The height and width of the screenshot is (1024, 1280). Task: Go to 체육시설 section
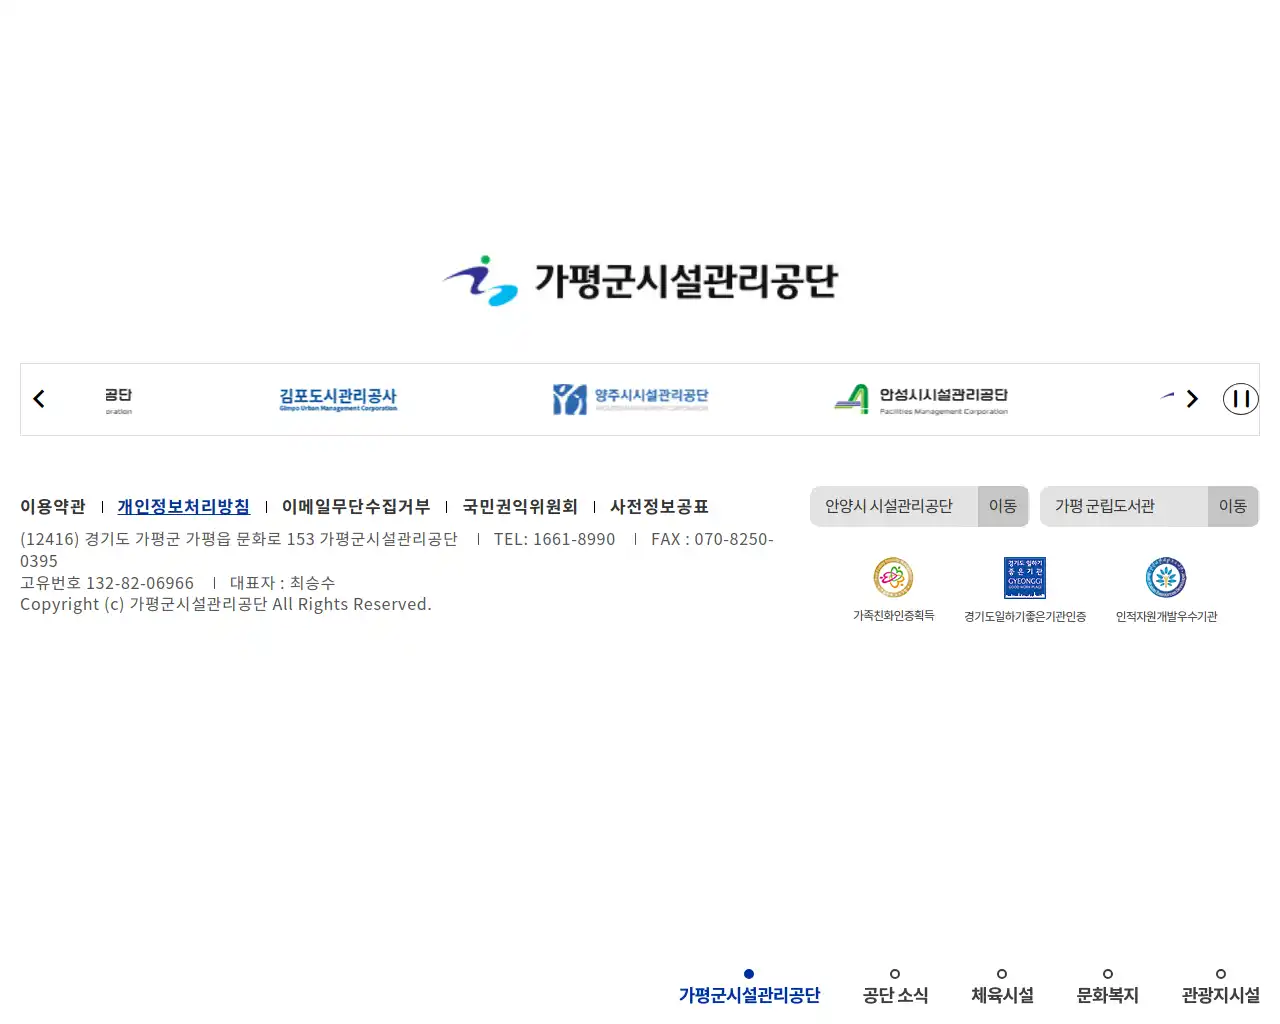[1002, 987]
